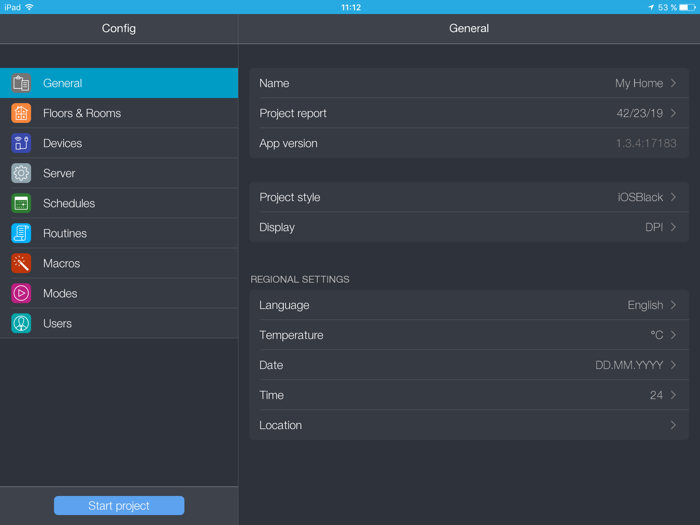Open Floors & Rooms section
Viewport: 700px width, 525px height.
point(119,113)
